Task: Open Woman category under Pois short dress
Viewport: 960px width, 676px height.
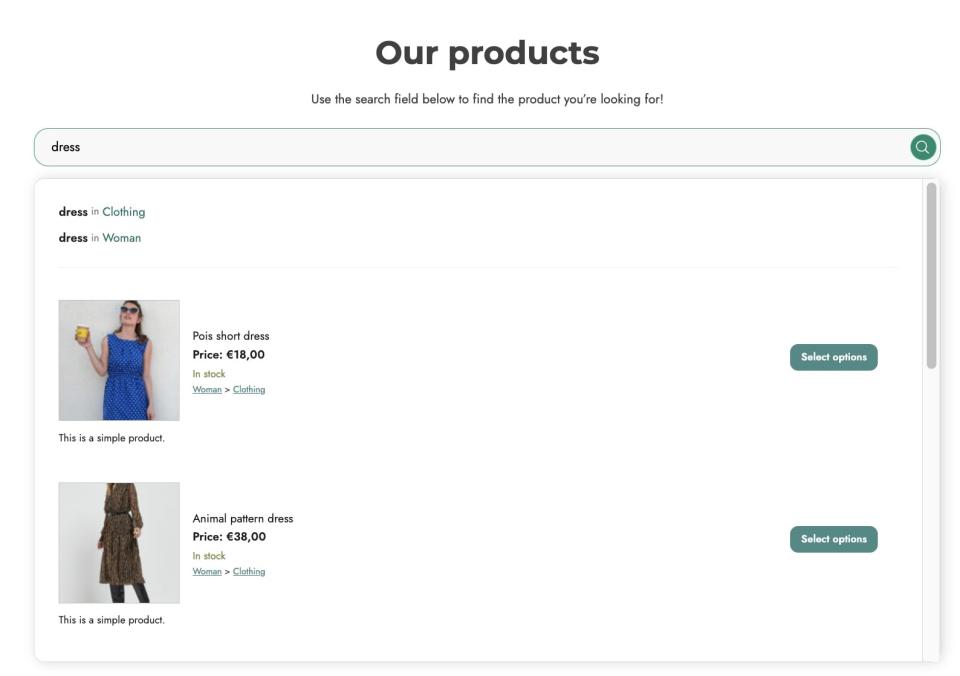Action: 207,390
